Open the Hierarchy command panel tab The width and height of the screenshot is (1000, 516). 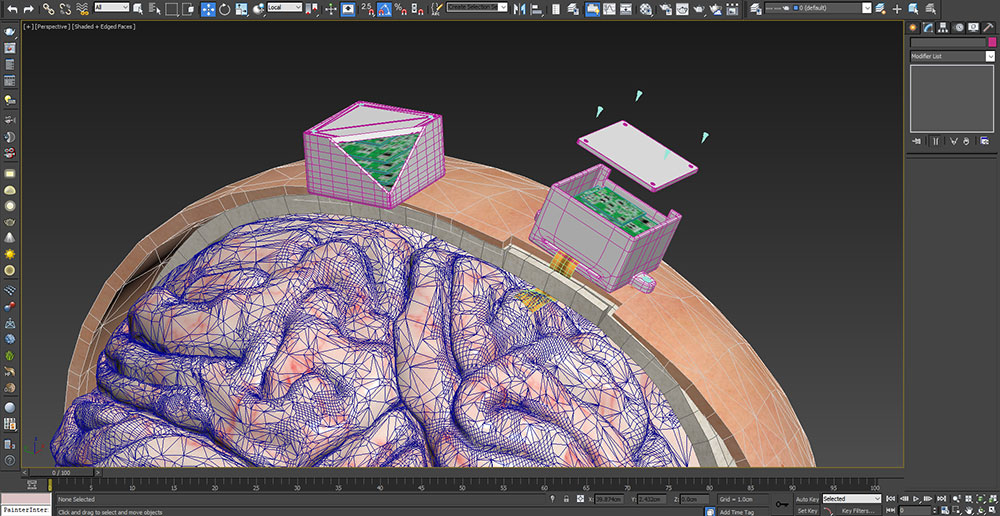click(x=943, y=28)
